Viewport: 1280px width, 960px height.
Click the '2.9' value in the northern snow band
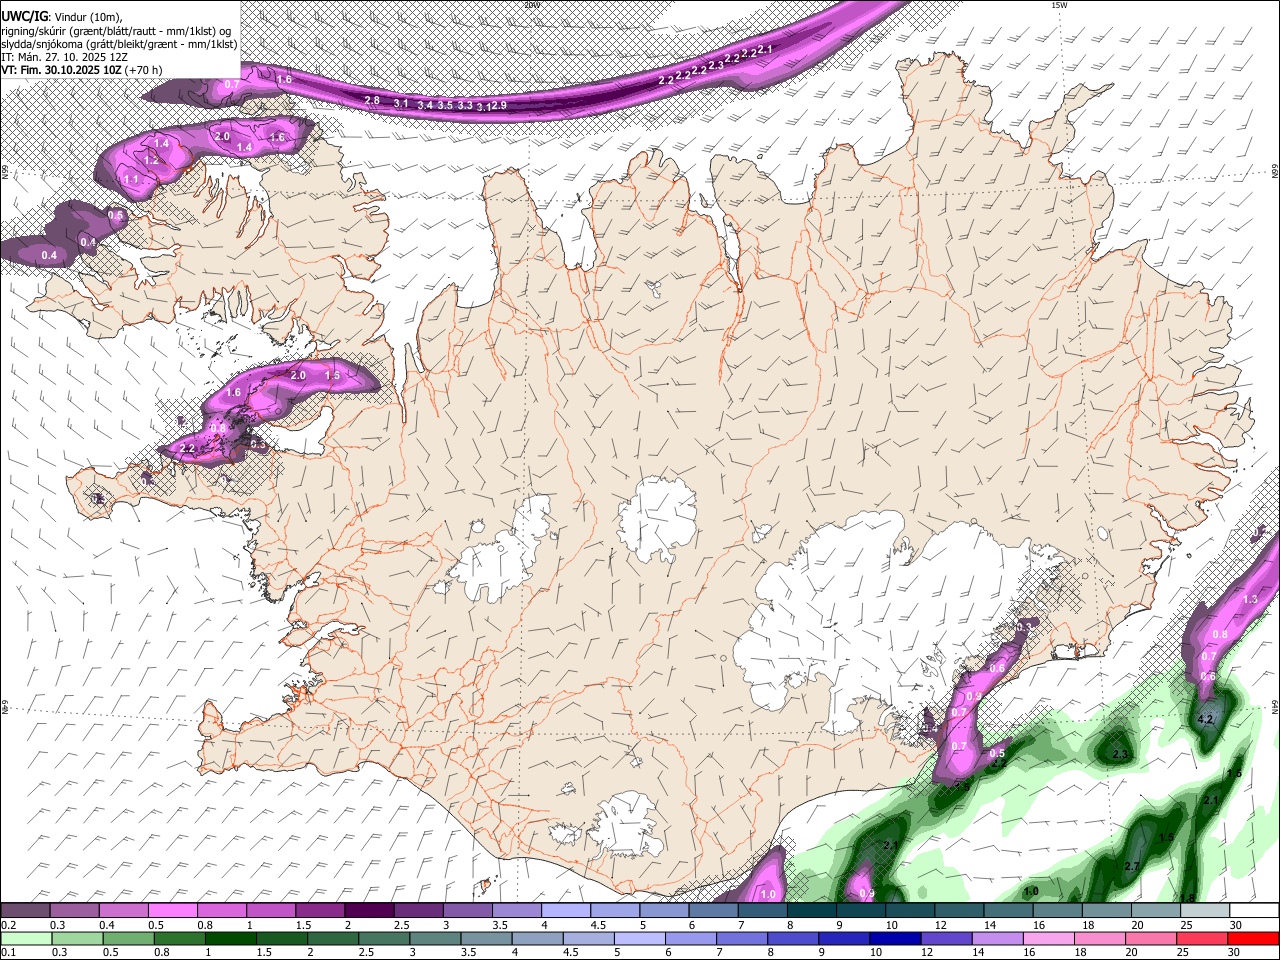click(x=499, y=105)
